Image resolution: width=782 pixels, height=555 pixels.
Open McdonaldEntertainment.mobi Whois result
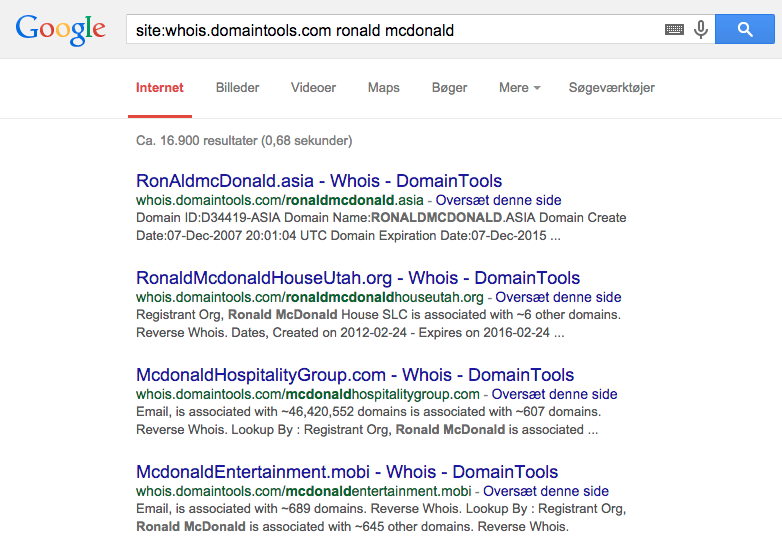(x=347, y=472)
